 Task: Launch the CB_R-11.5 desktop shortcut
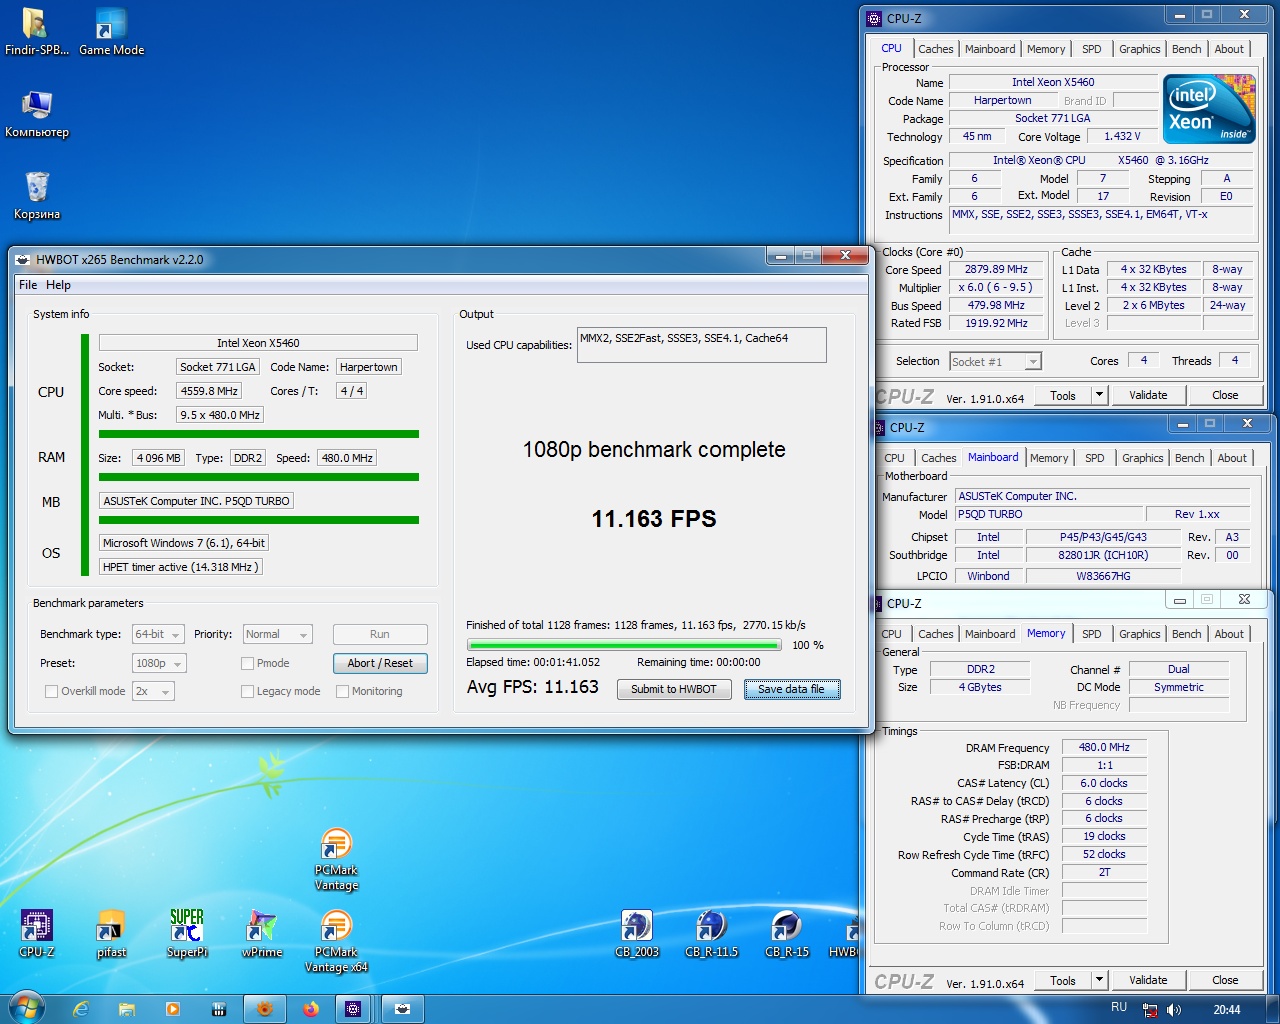click(711, 933)
